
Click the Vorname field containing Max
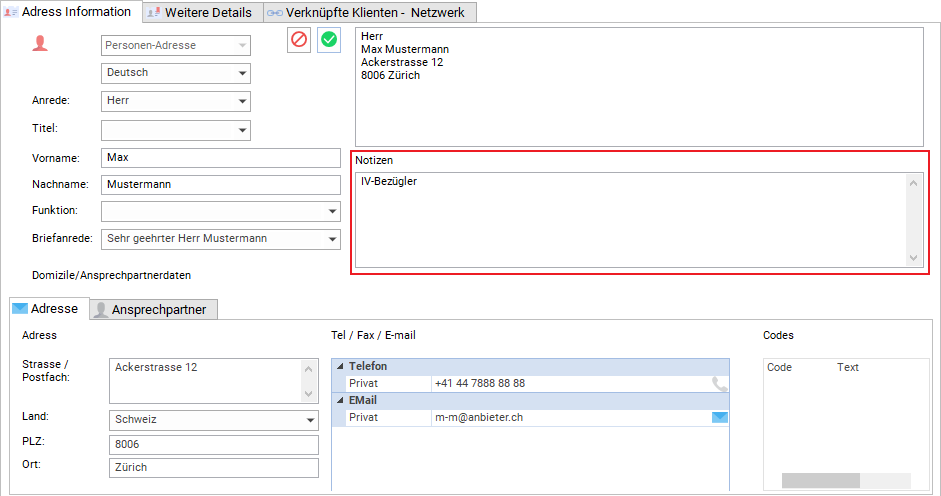pos(221,158)
